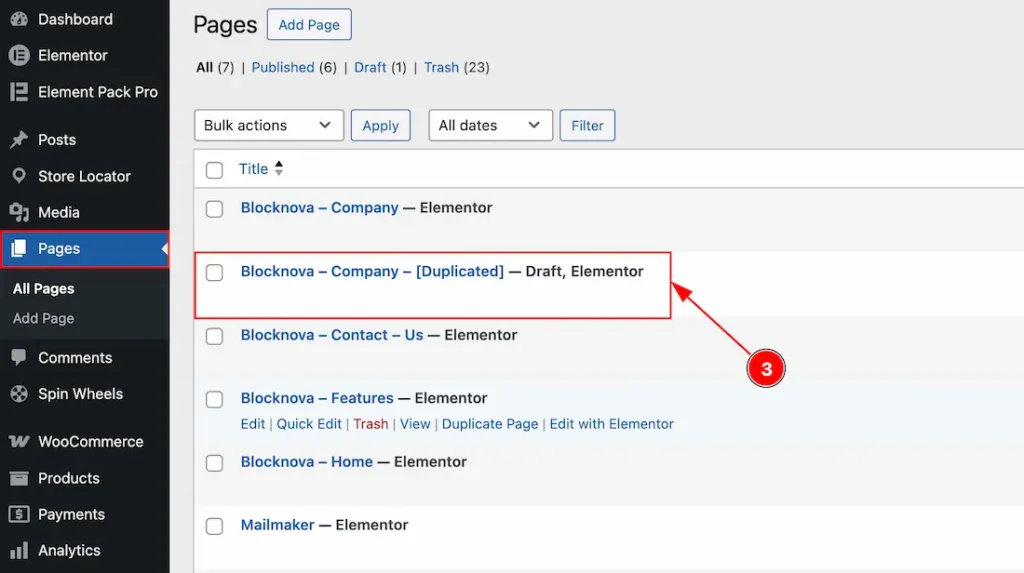1024x573 pixels.
Task: Toggle the select-all checkbox beside Title
Action: (214, 170)
